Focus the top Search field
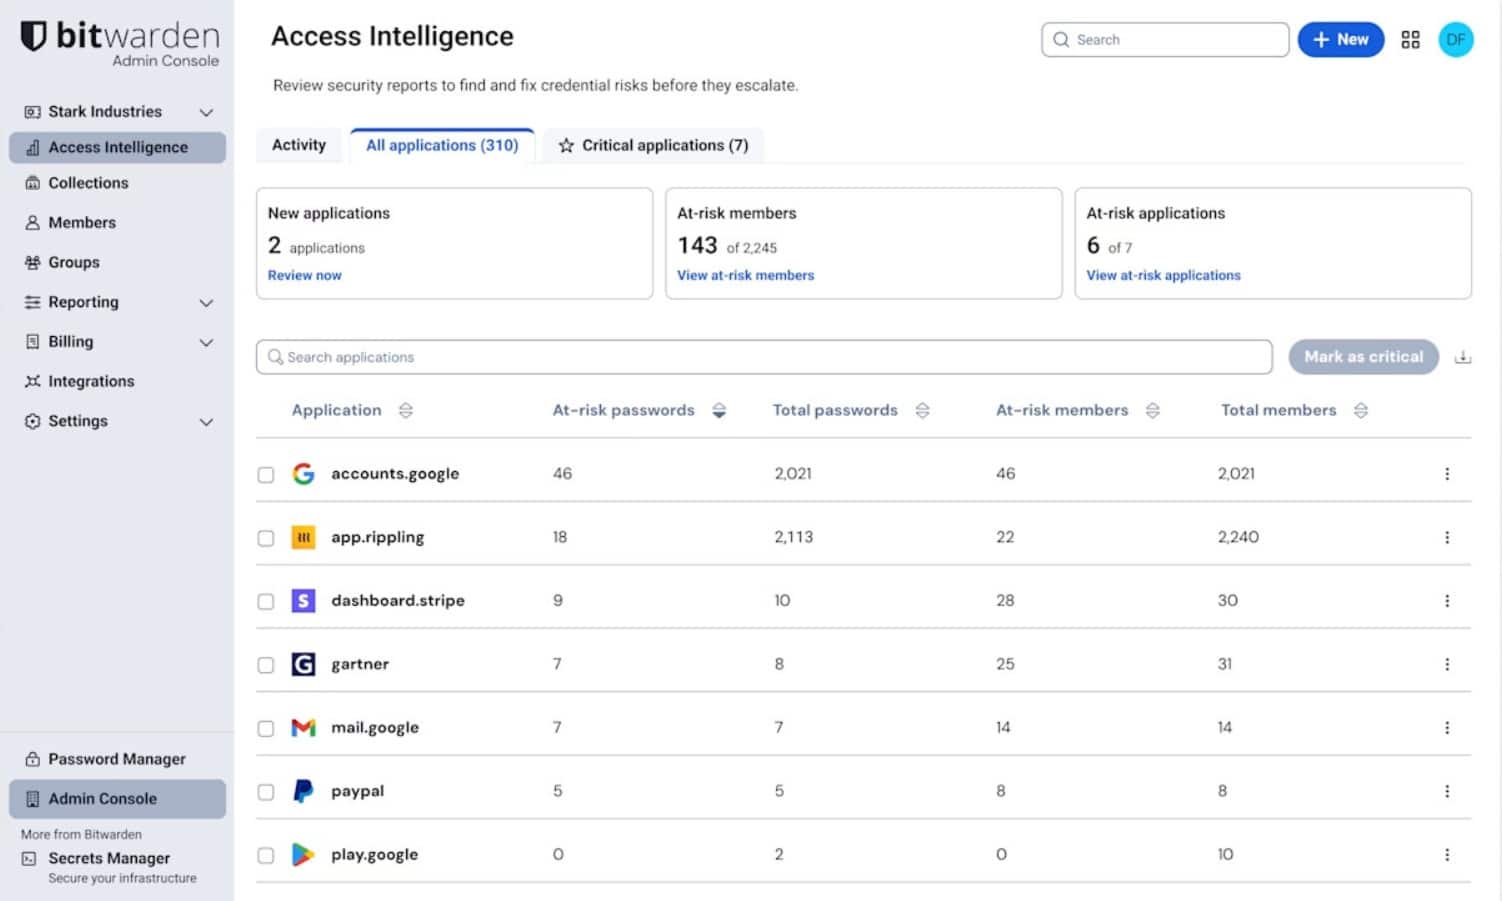 [1165, 40]
